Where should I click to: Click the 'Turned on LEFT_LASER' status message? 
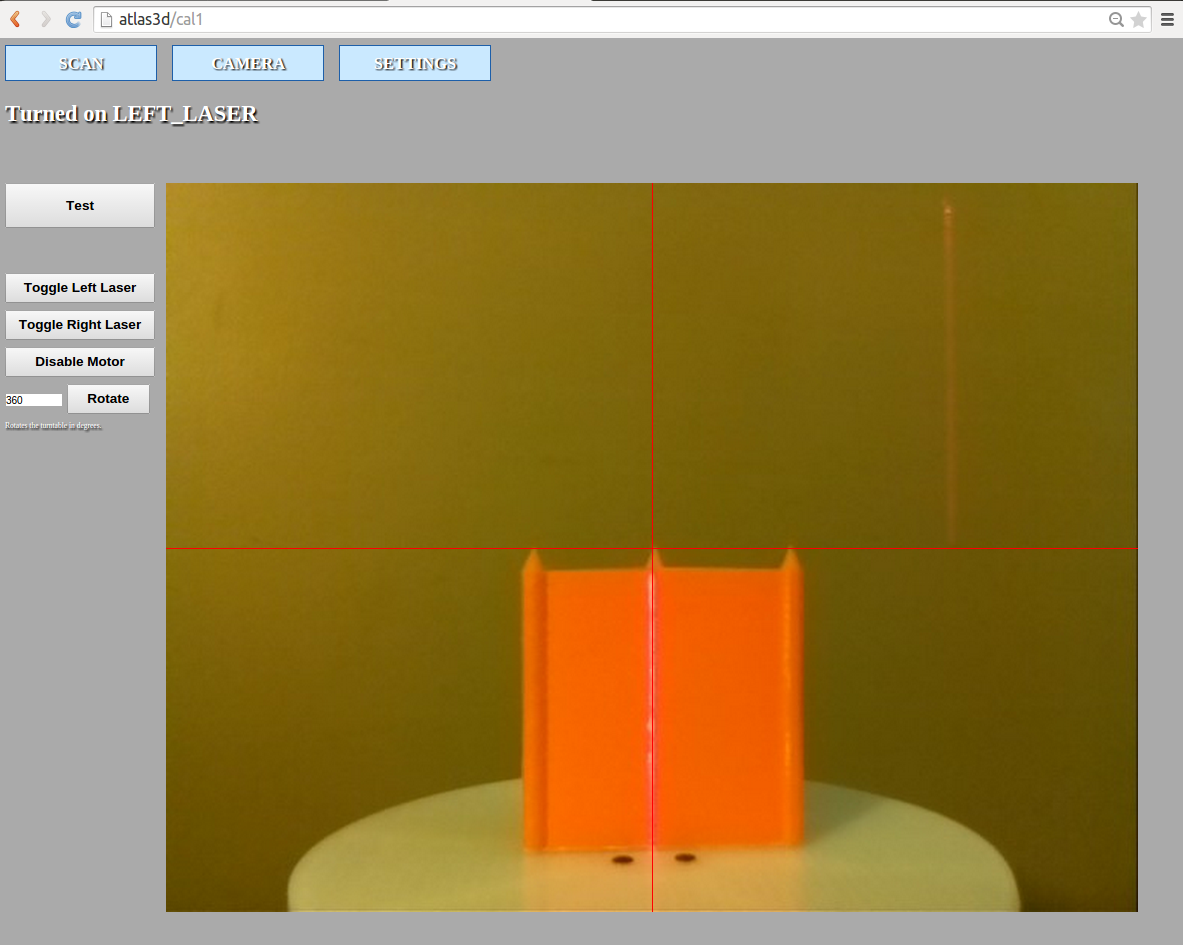tap(132, 114)
